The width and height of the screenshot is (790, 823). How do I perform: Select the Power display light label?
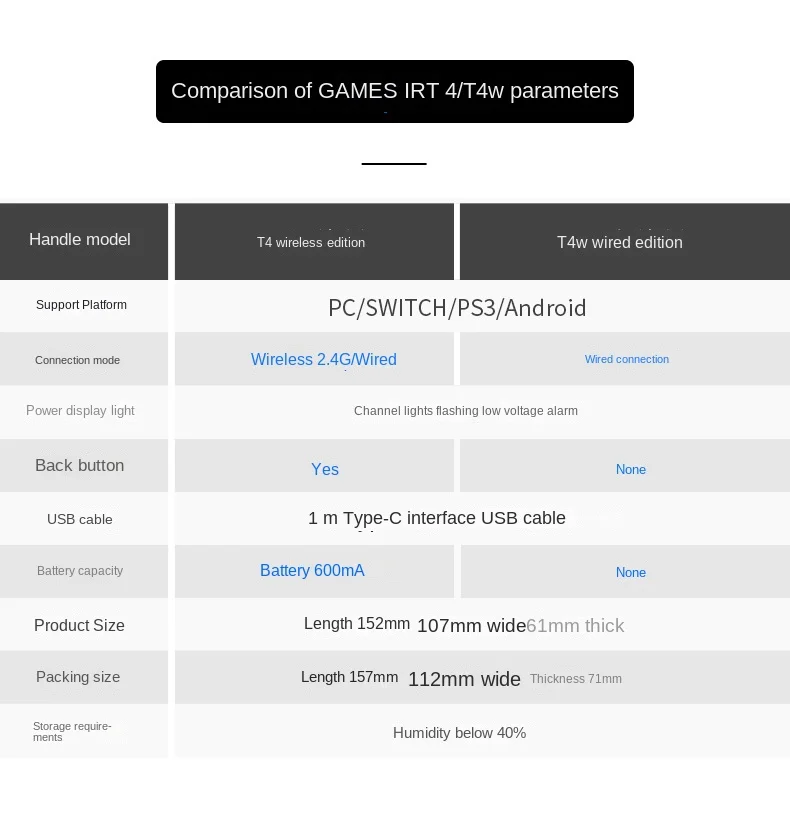click(80, 410)
